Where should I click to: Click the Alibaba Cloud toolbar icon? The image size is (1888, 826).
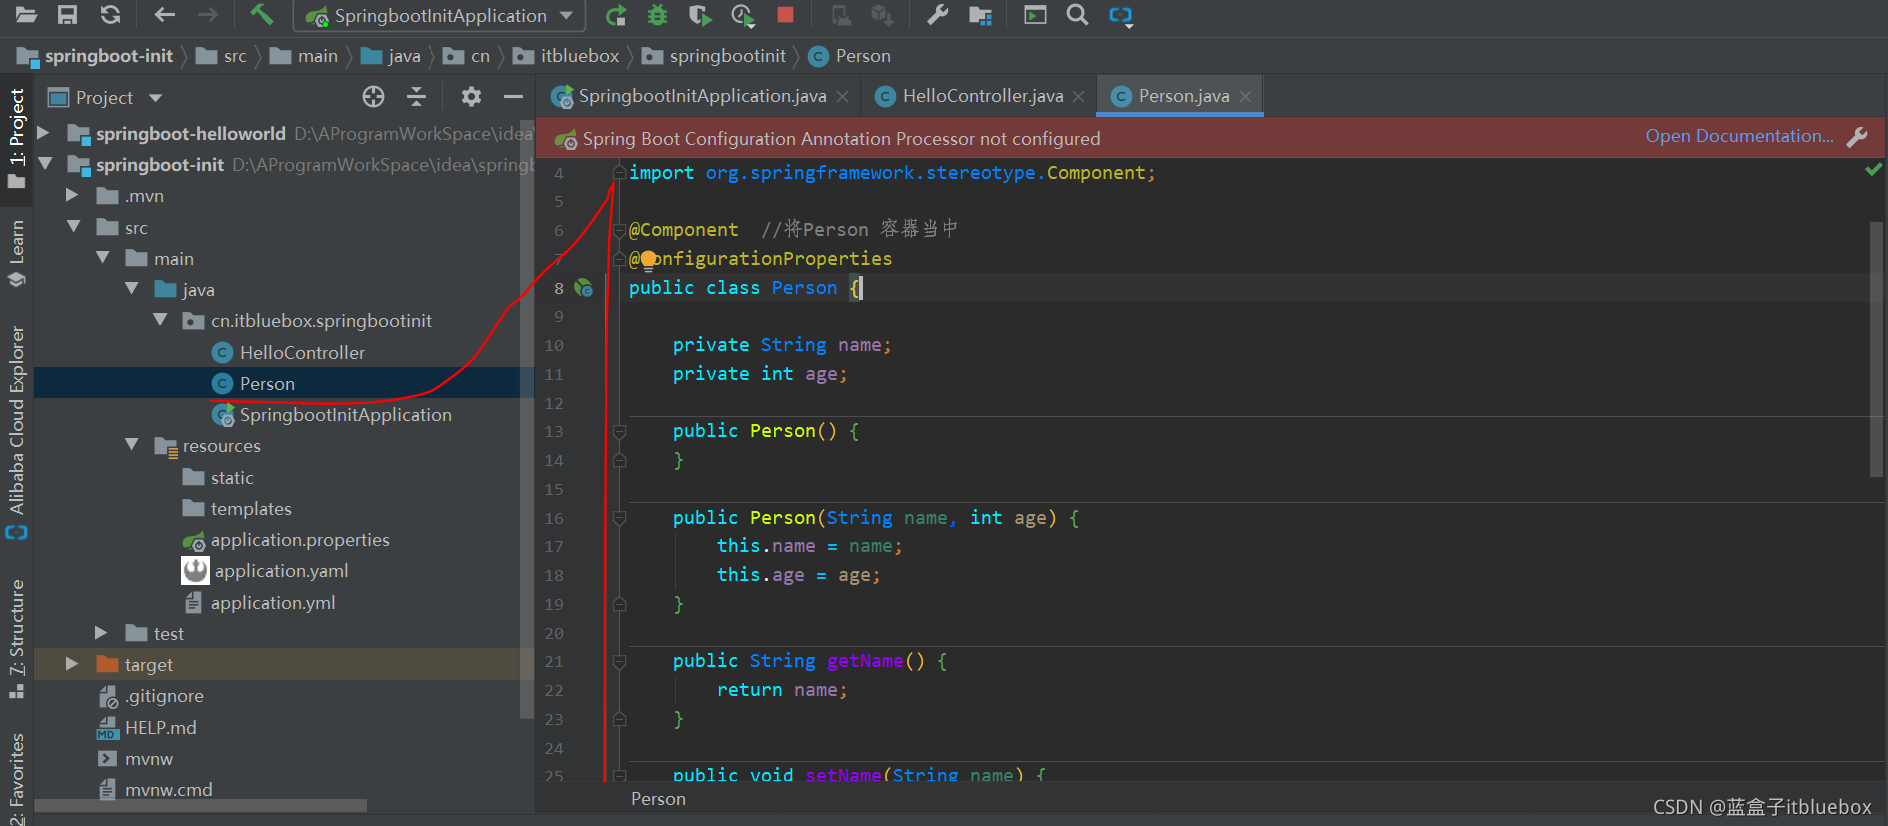tap(1121, 15)
